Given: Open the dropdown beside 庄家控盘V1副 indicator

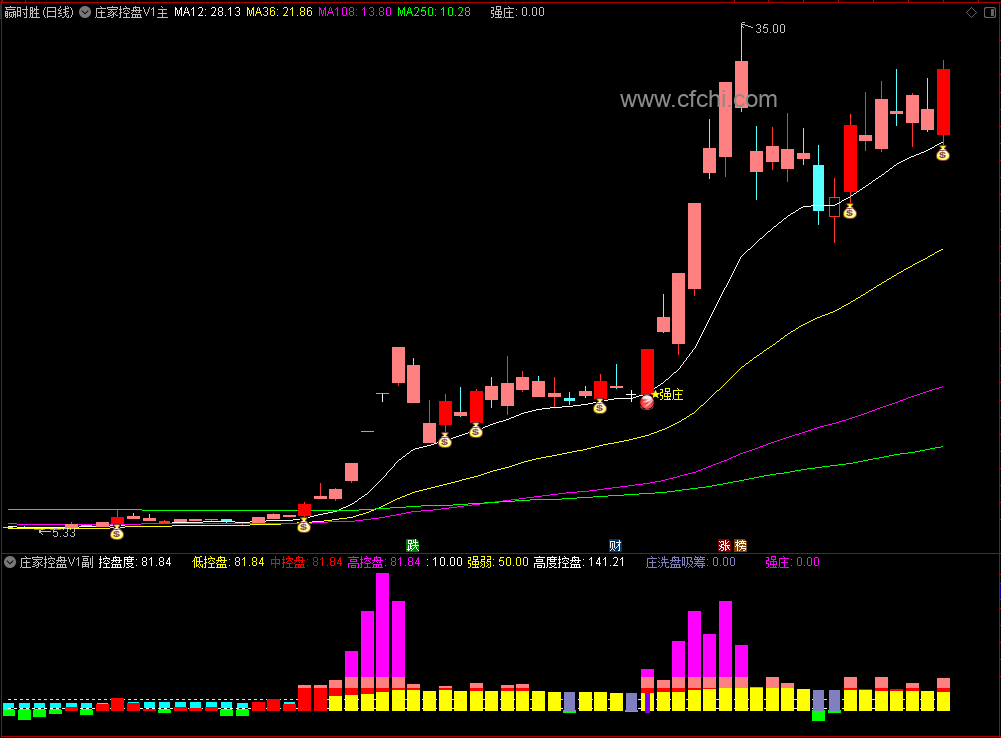Looking at the screenshot, I should coord(10,562).
